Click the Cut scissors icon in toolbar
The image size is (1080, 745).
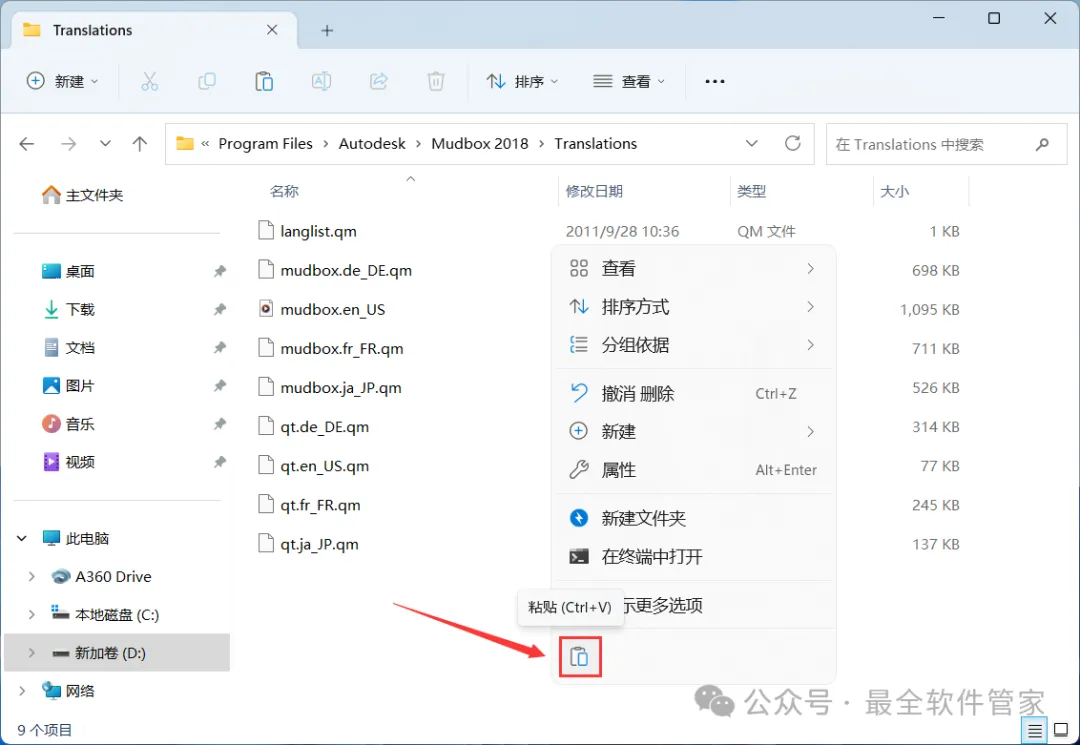pos(149,81)
